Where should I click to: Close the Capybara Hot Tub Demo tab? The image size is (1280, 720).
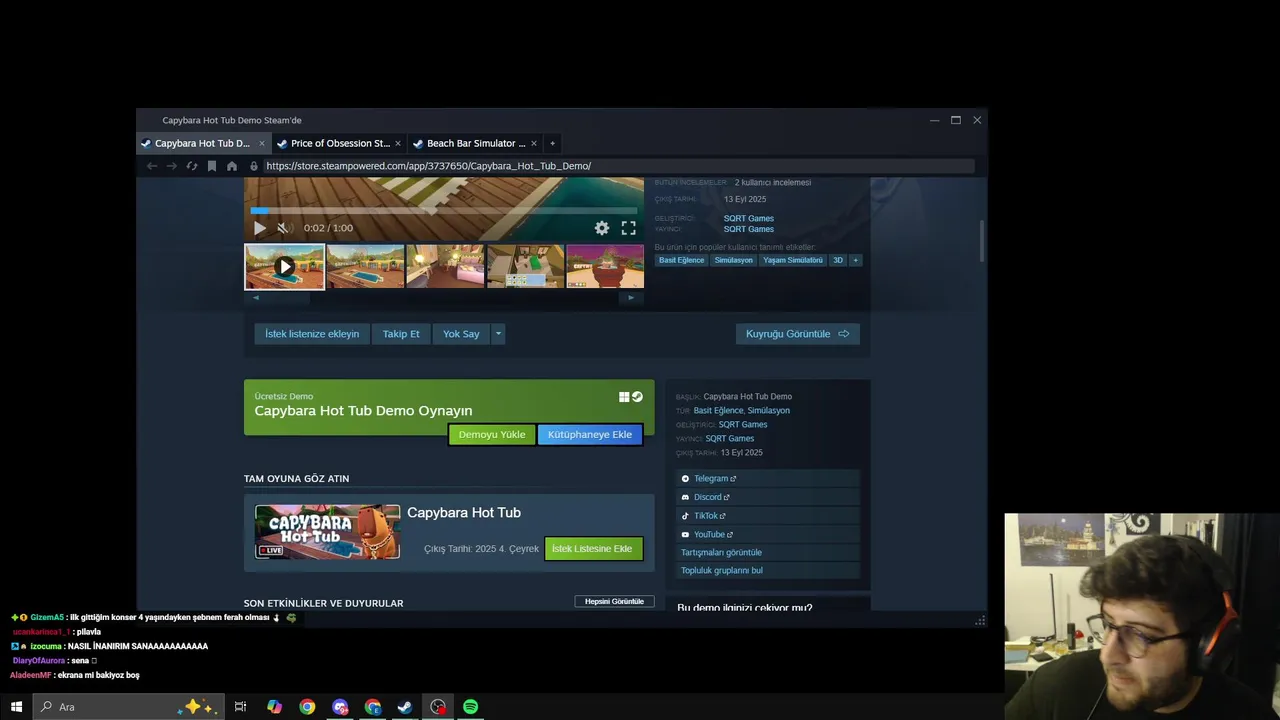tap(262, 143)
